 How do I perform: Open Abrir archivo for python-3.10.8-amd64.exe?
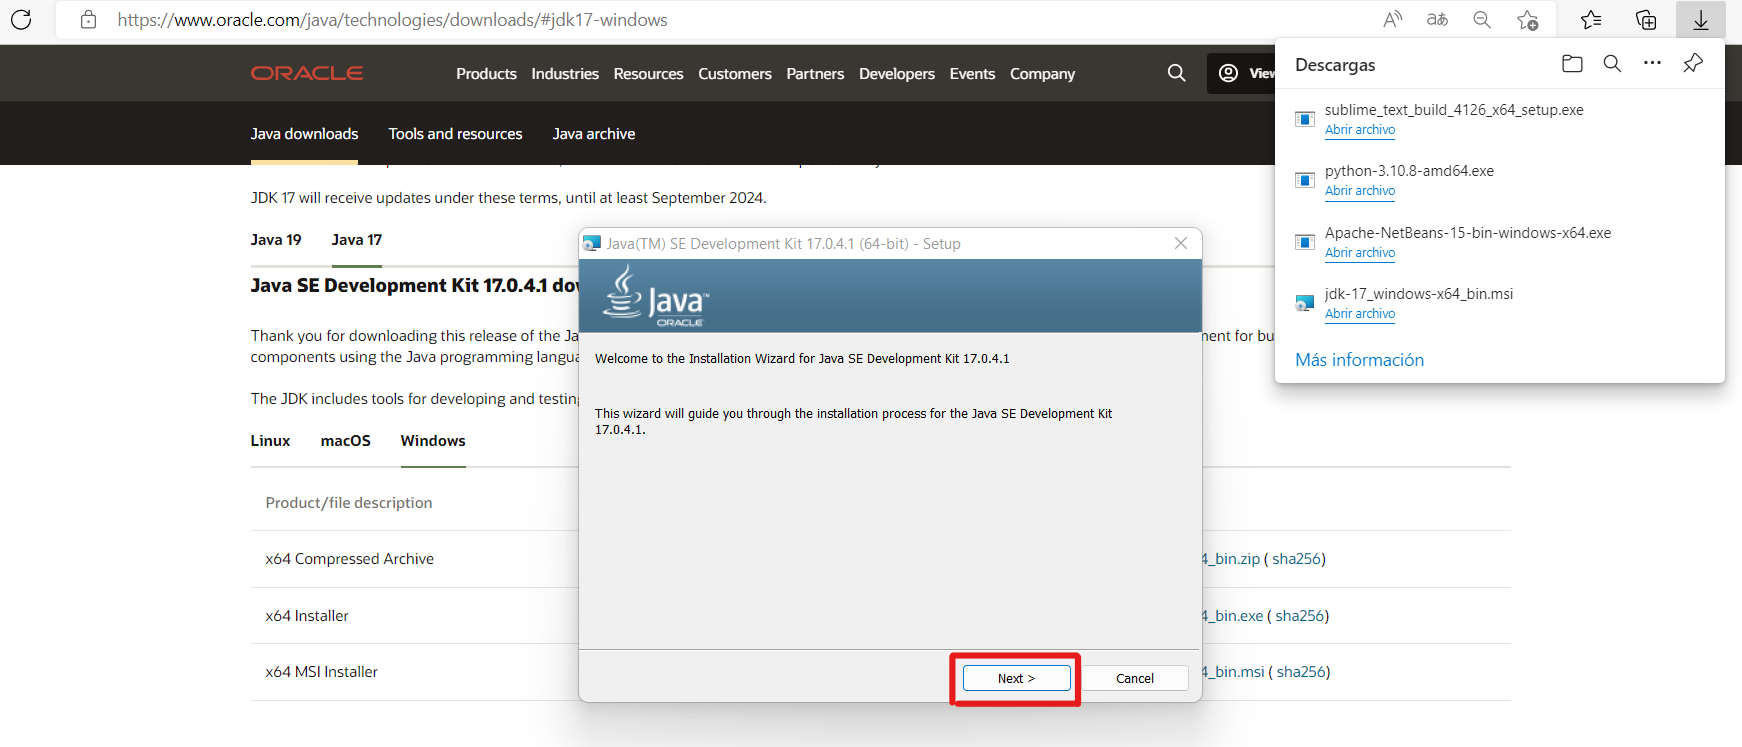click(x=1360, y=191)
